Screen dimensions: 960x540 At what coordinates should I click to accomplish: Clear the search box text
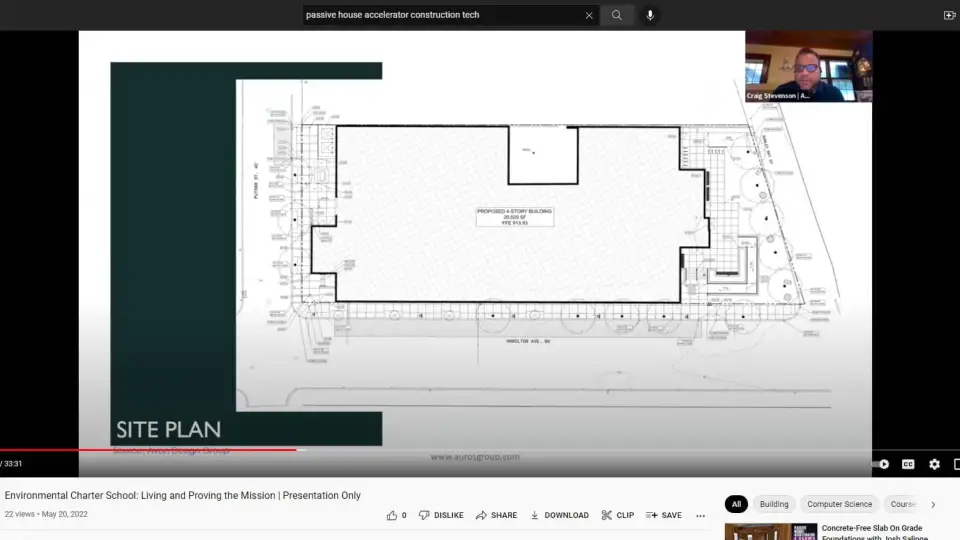pos(589,15)
